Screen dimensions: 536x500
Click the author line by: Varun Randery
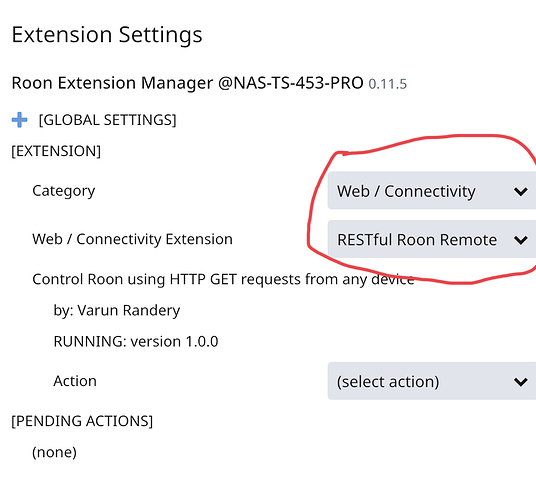point(117,311)
